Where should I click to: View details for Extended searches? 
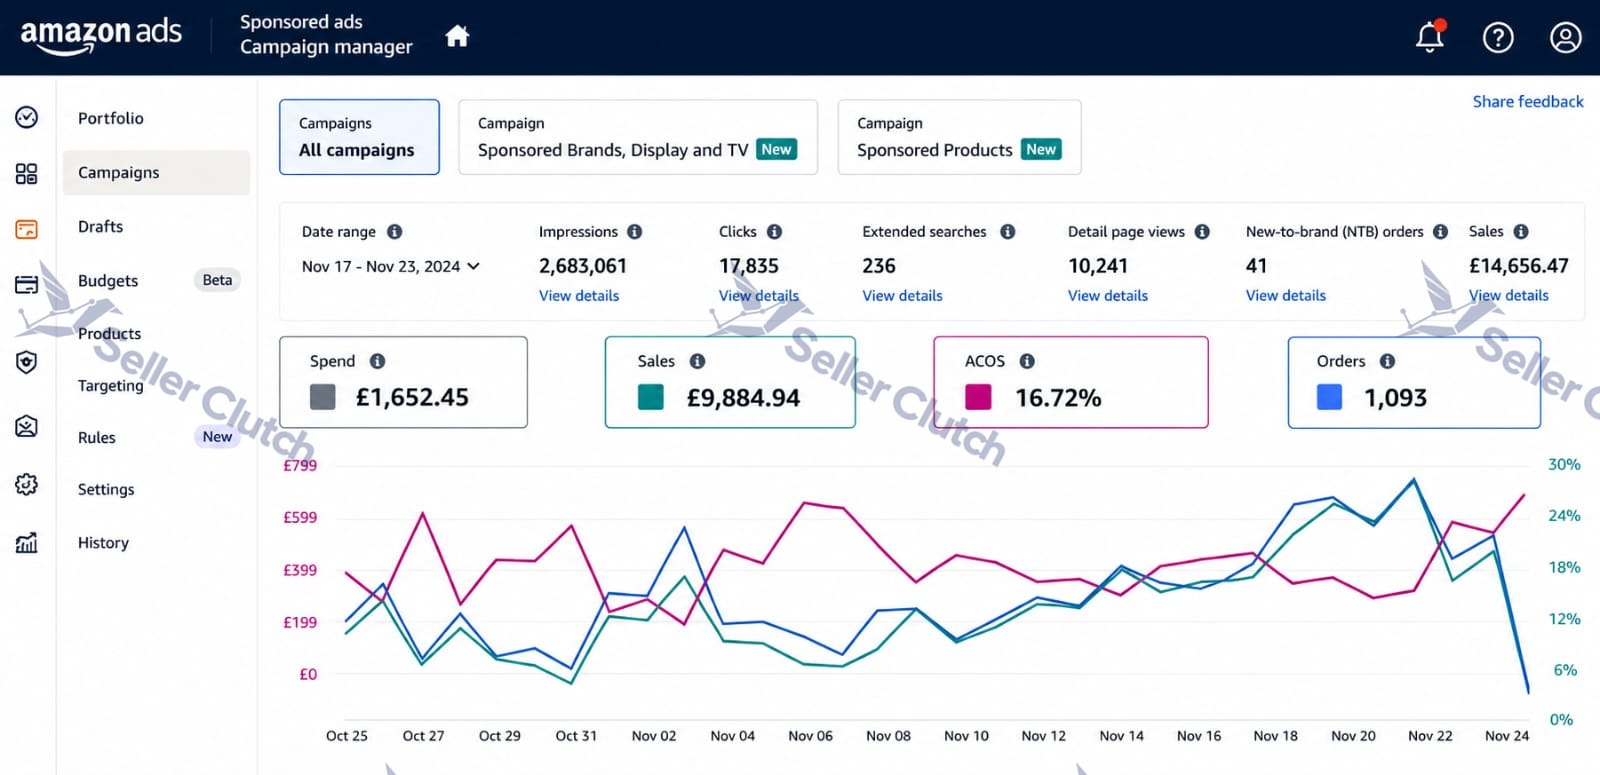click(x=902, y=296)
